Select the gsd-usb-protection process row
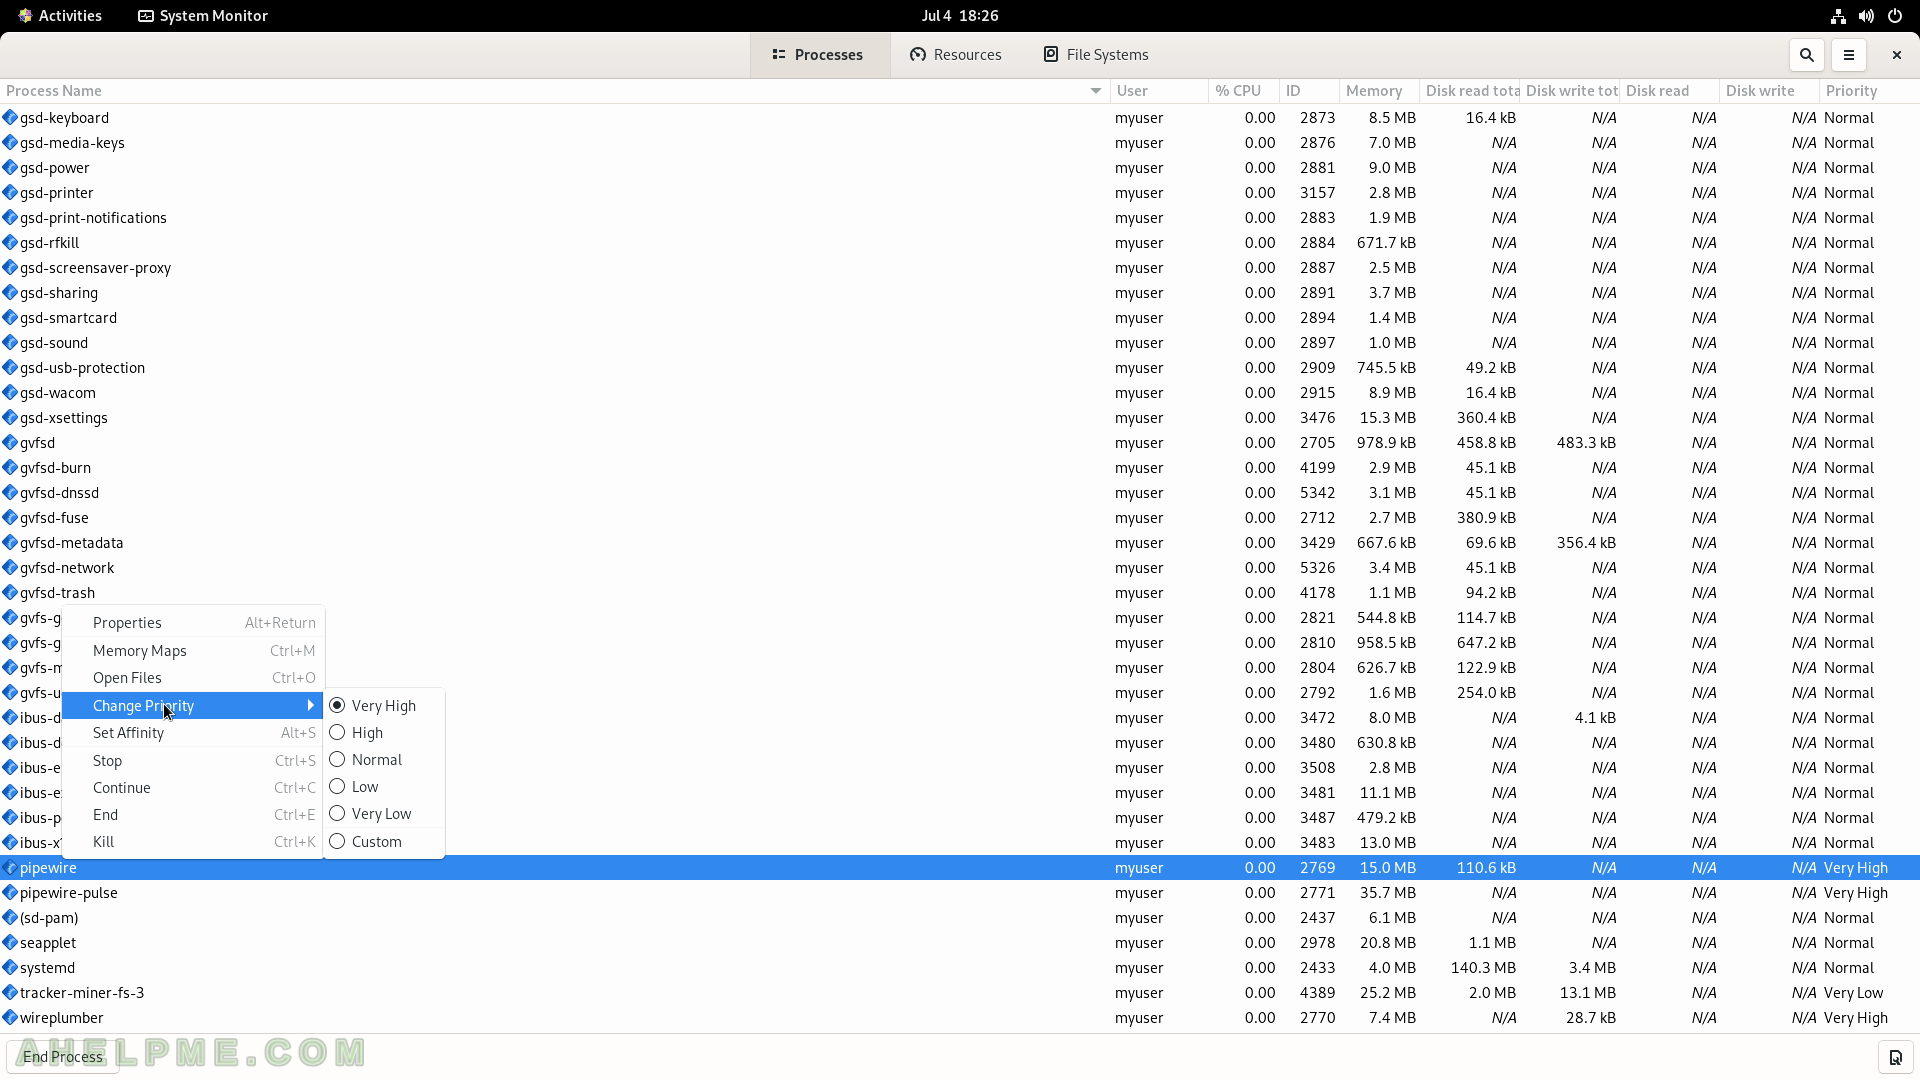This screenshot has width=1920, height=1080. tap(960, 367)
